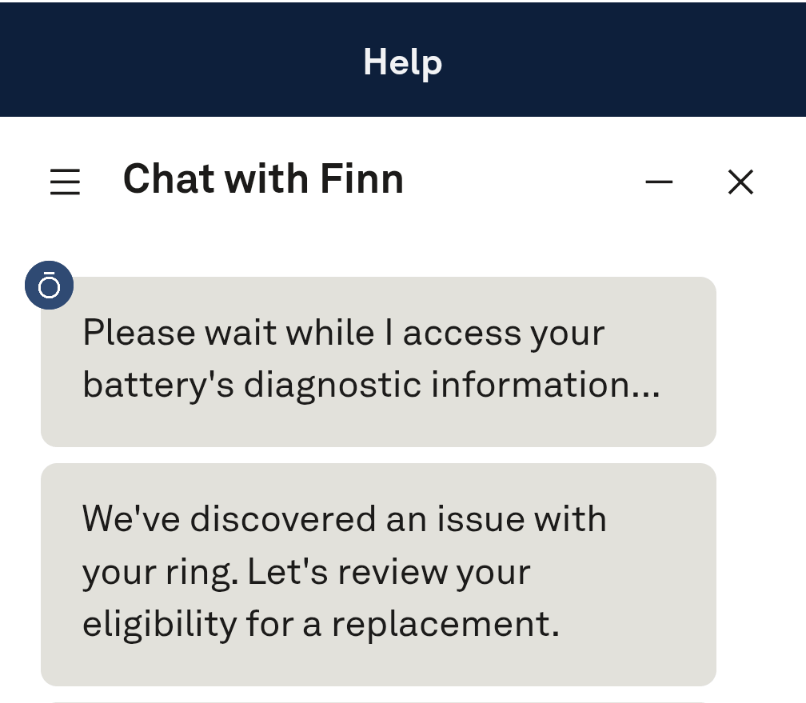This screenshot has width=806, height=703.
Task: Click the replacement eligibility message bubble
Action: tap(379, 570)
